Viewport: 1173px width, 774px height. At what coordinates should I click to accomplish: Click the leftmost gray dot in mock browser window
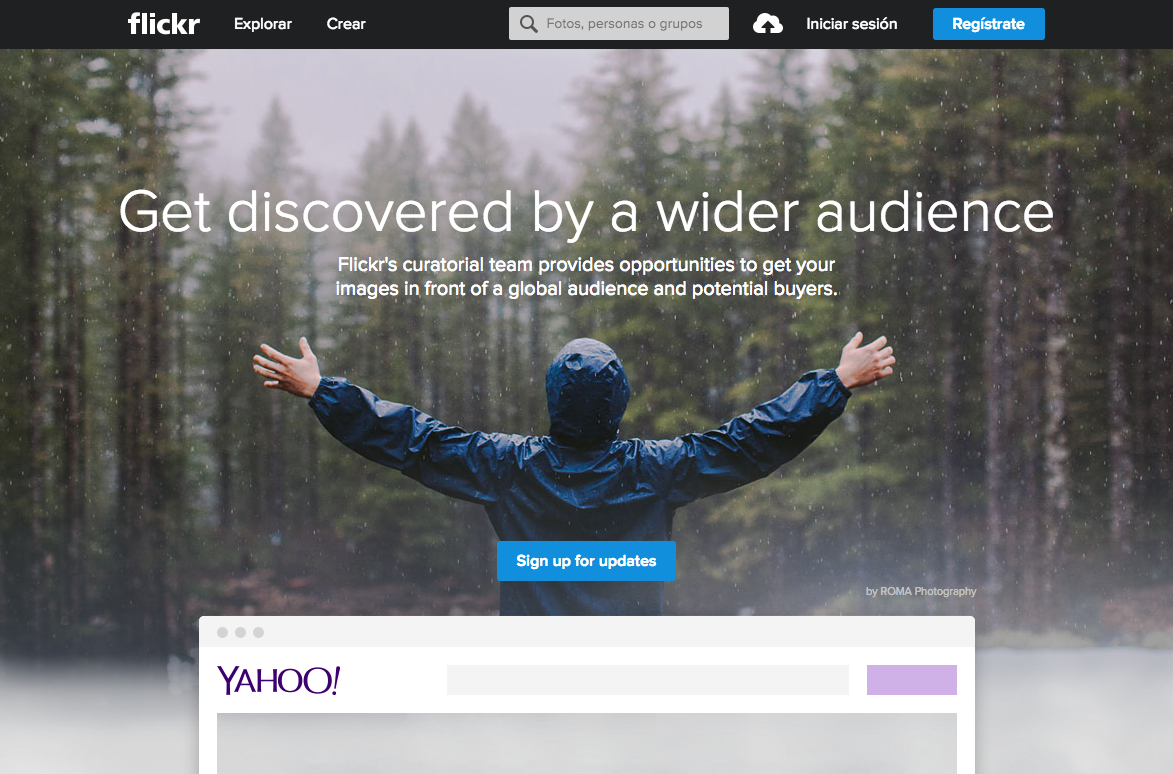pyautogui.click(x=222, y=633)
